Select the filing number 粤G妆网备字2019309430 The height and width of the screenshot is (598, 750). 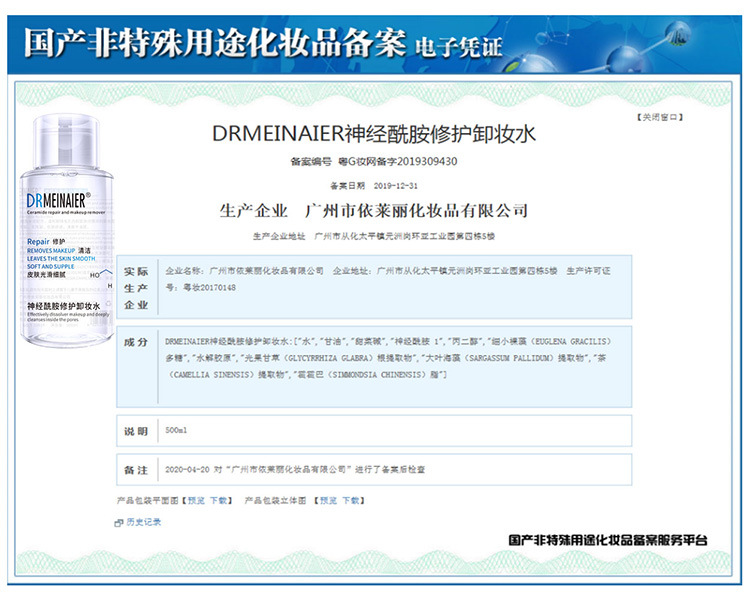click(398, 162)
